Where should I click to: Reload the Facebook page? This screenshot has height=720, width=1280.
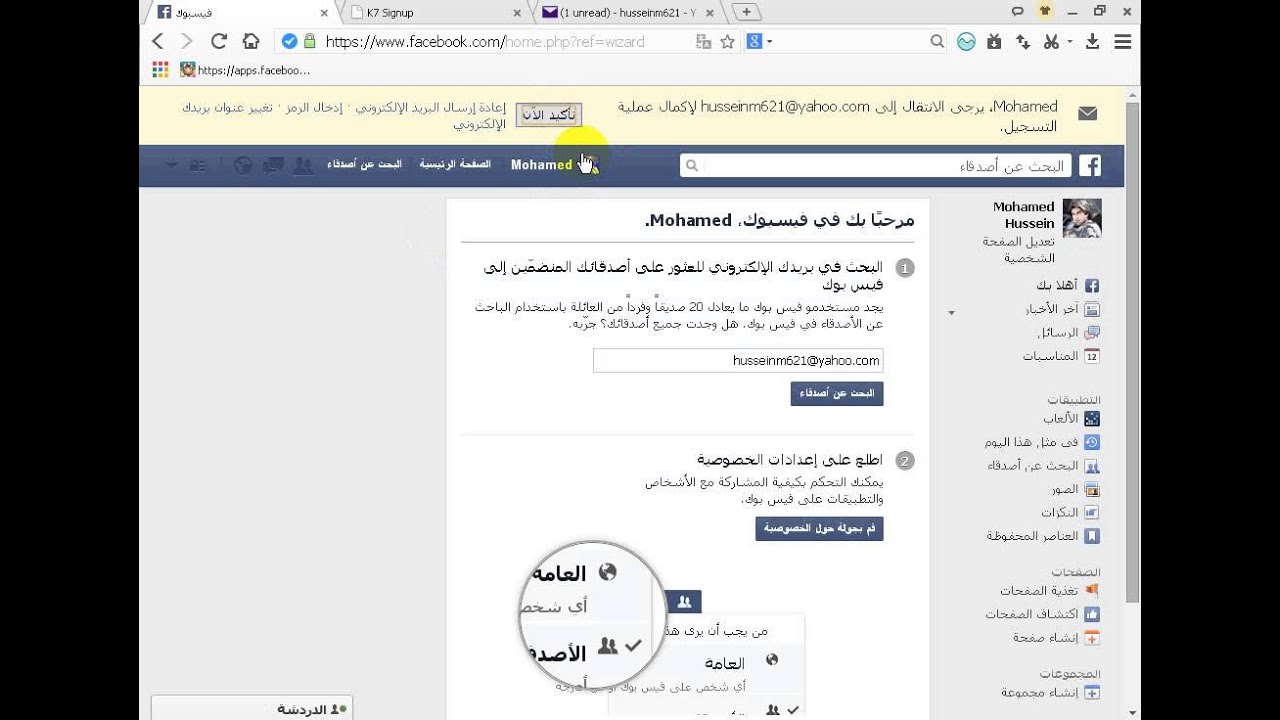click(218, 41)
